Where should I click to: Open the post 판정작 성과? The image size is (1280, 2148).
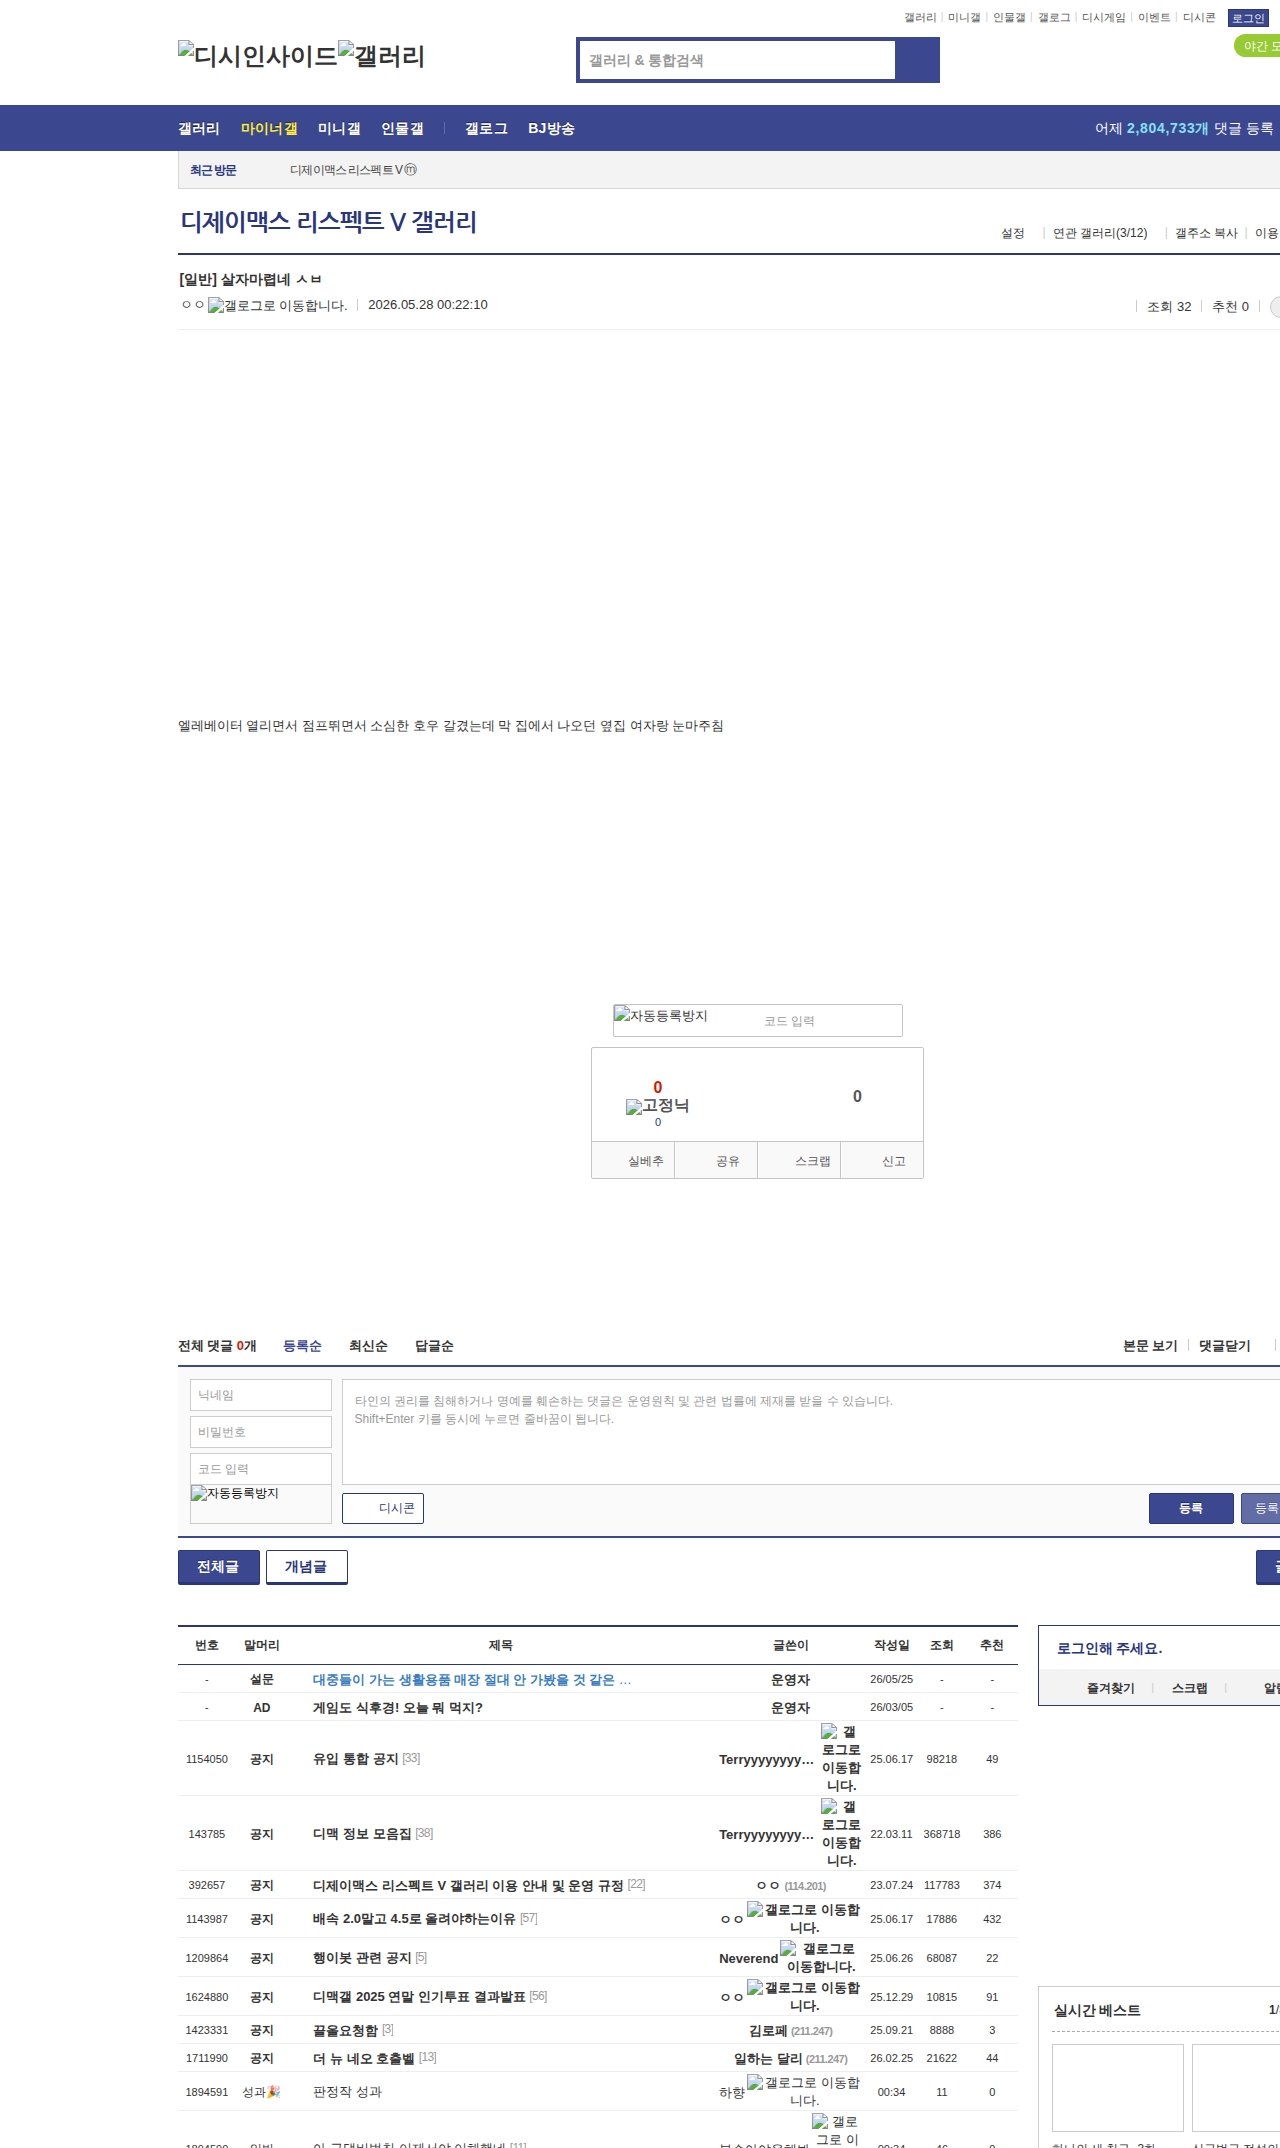tap(347, 2092)
